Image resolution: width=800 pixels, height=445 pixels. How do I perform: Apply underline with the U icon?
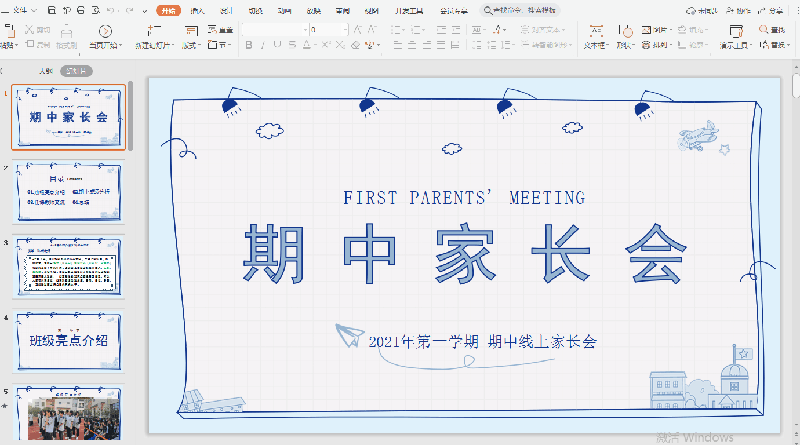(x=278, y=46)
